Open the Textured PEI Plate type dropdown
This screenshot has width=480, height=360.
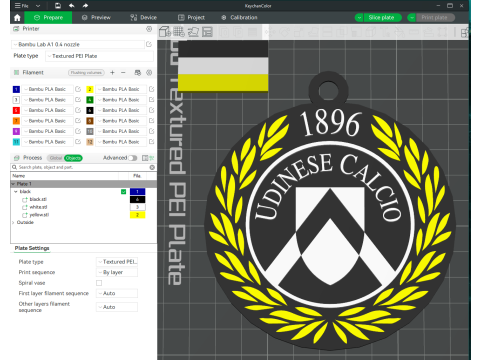(x=99, y=56)
